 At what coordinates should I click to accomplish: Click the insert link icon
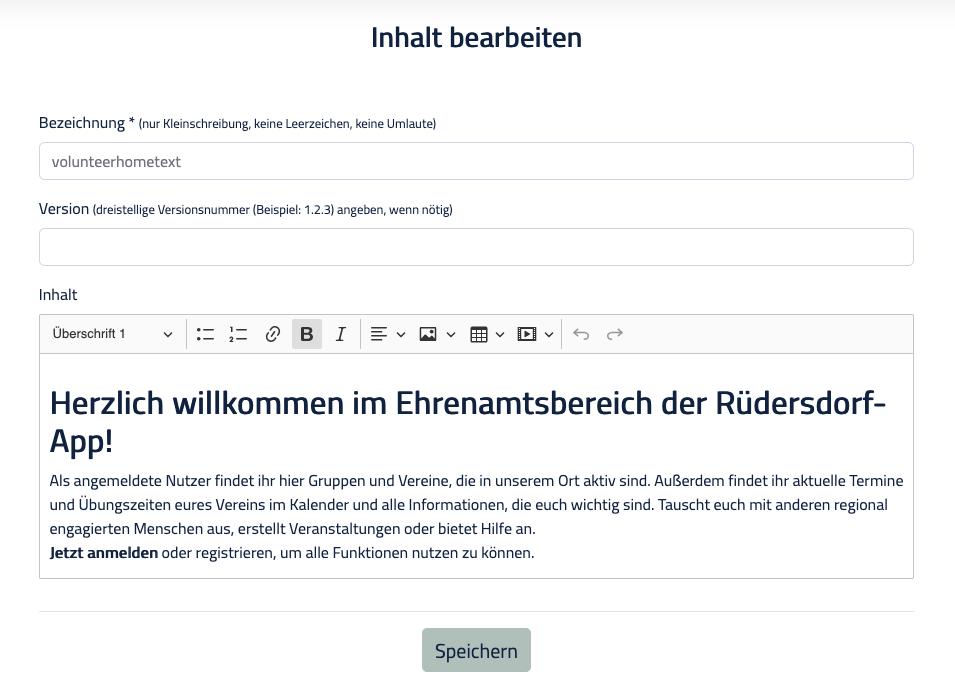point(272,334)
